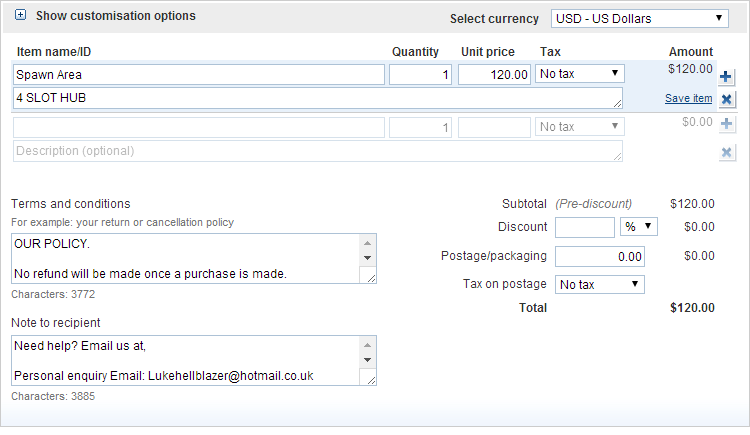
Task: Open the Select currency dropdown
Action: pyautogui.click(x=640, y=19)
